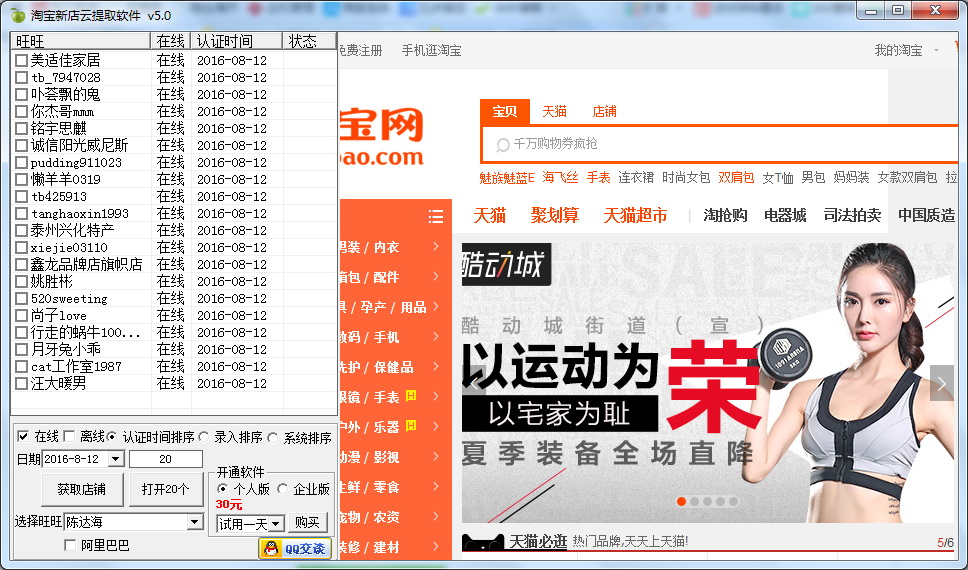This screenshot has height=570, width=968.
Task: Click the 获取店铺 button
Action: pos(82,490)
